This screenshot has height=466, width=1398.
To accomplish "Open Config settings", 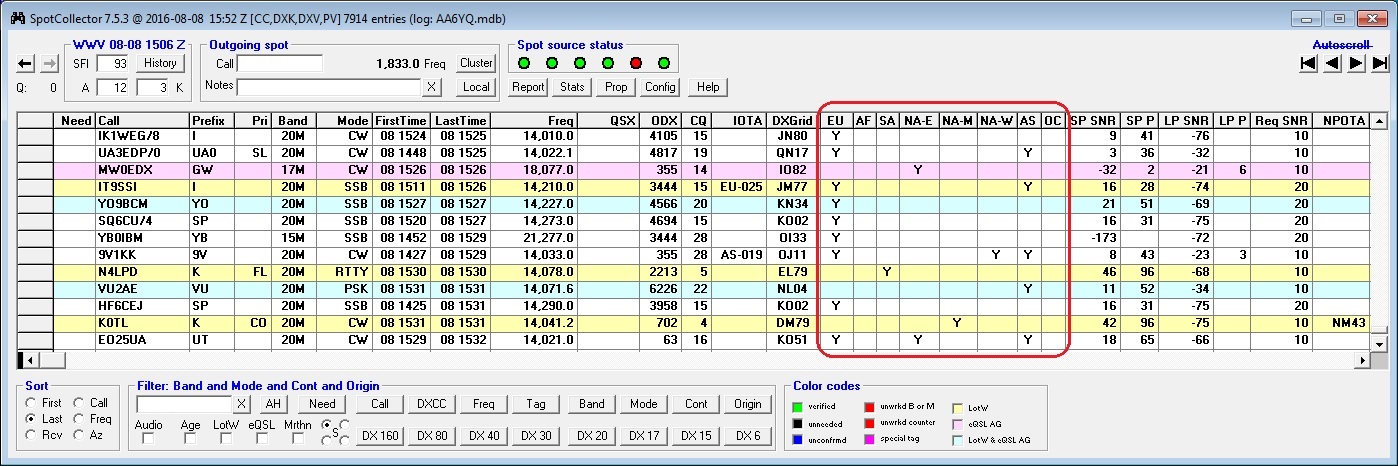I will tap(660, 87).
